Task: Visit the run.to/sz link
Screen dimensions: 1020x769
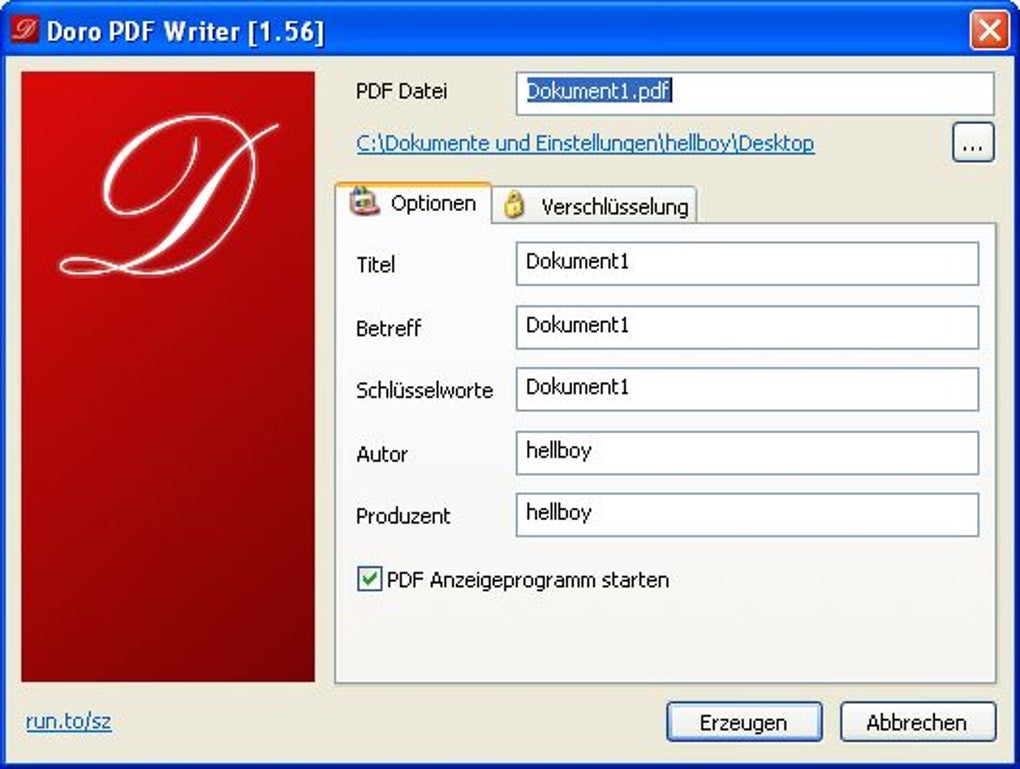Action: pyautogui.click(x=68, y=721)
